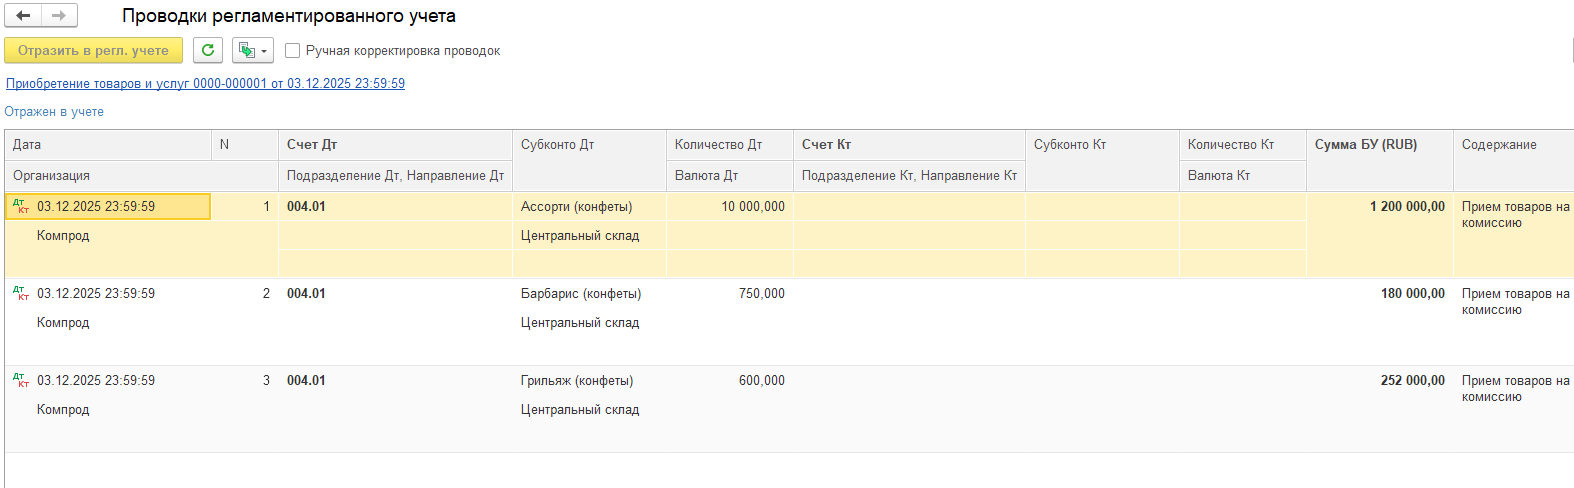Select the Барбарис (конфеты) cell

[x=581, y=294]
